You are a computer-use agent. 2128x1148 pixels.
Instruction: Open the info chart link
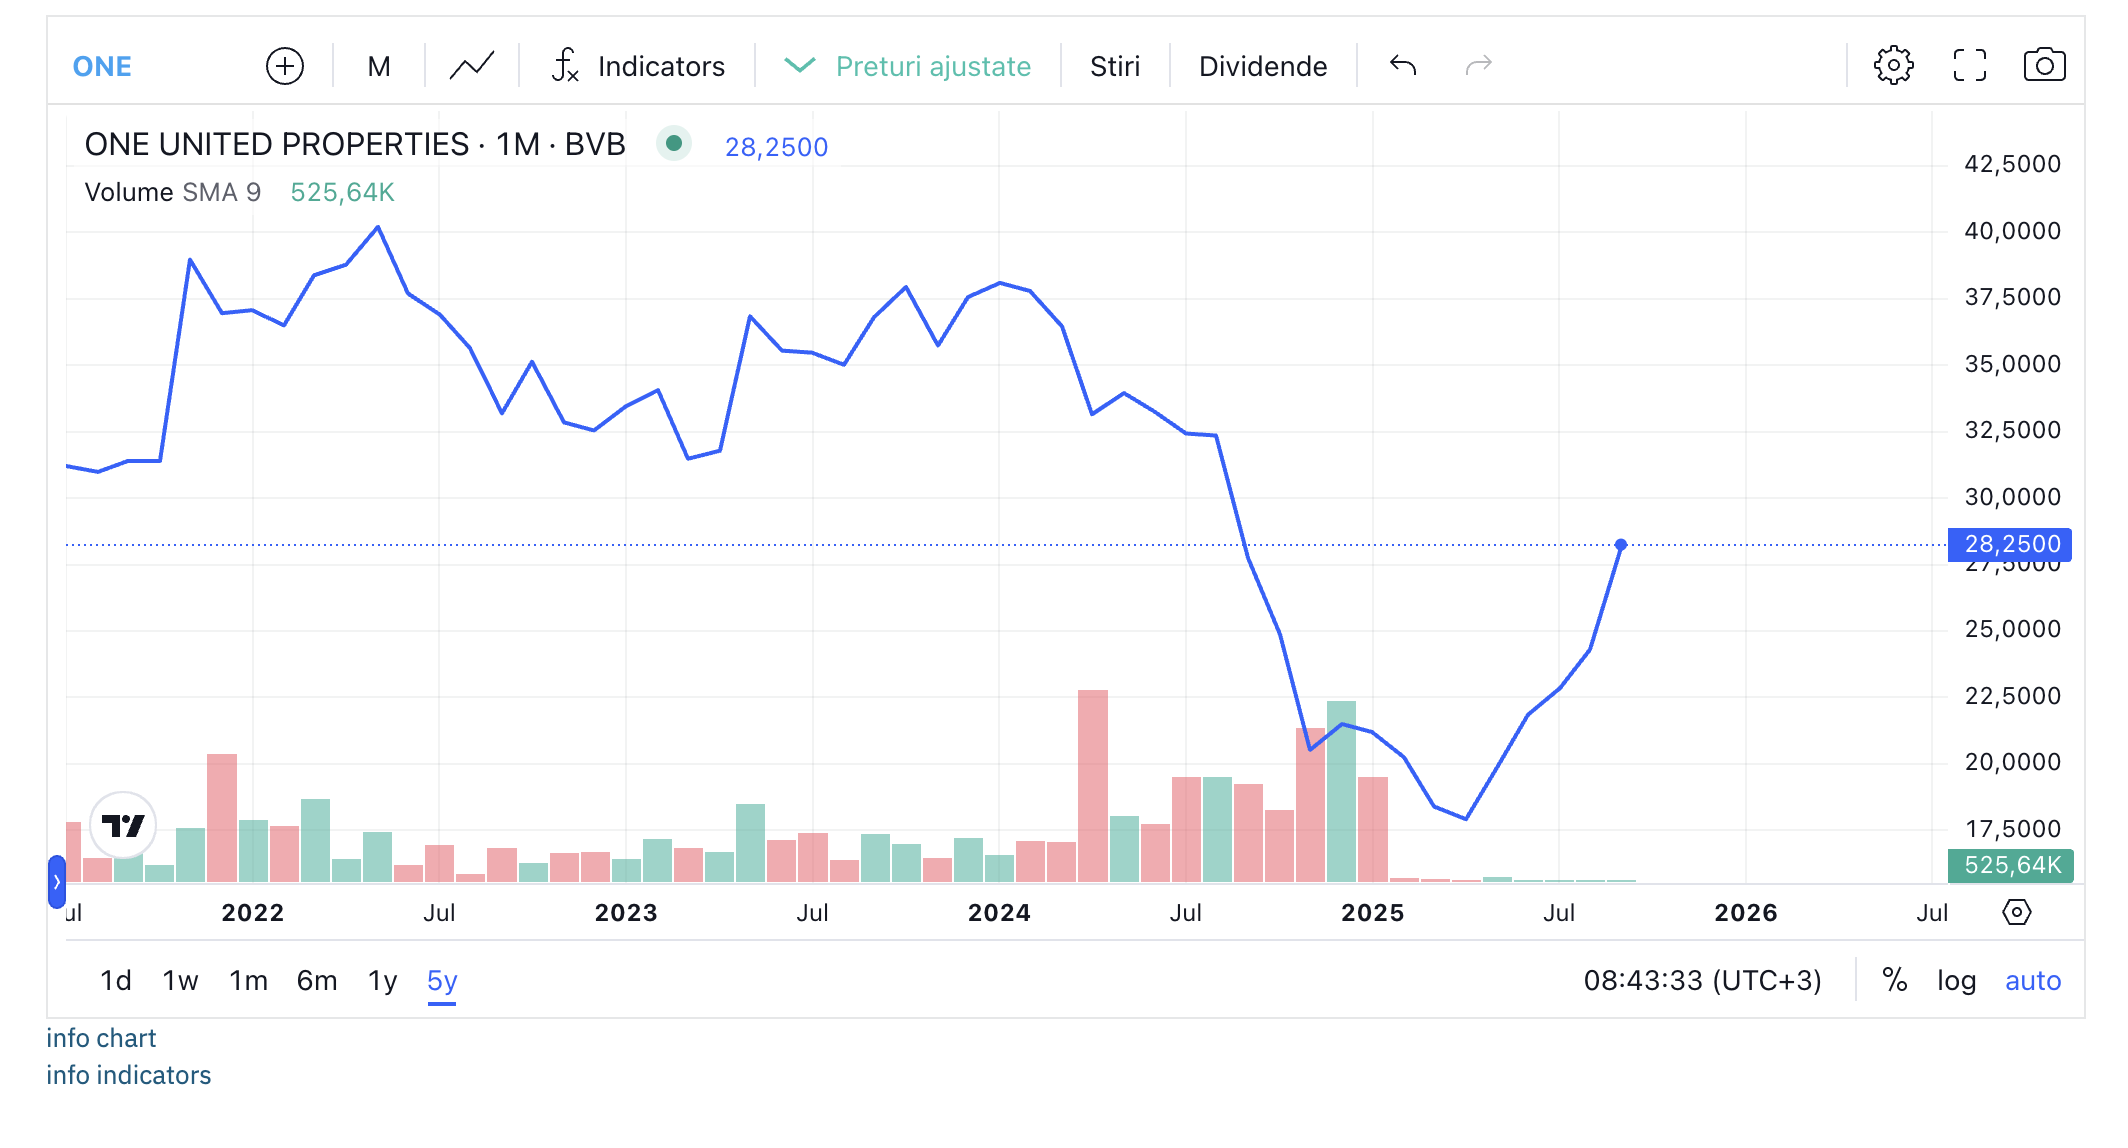tap(101, 1038)
